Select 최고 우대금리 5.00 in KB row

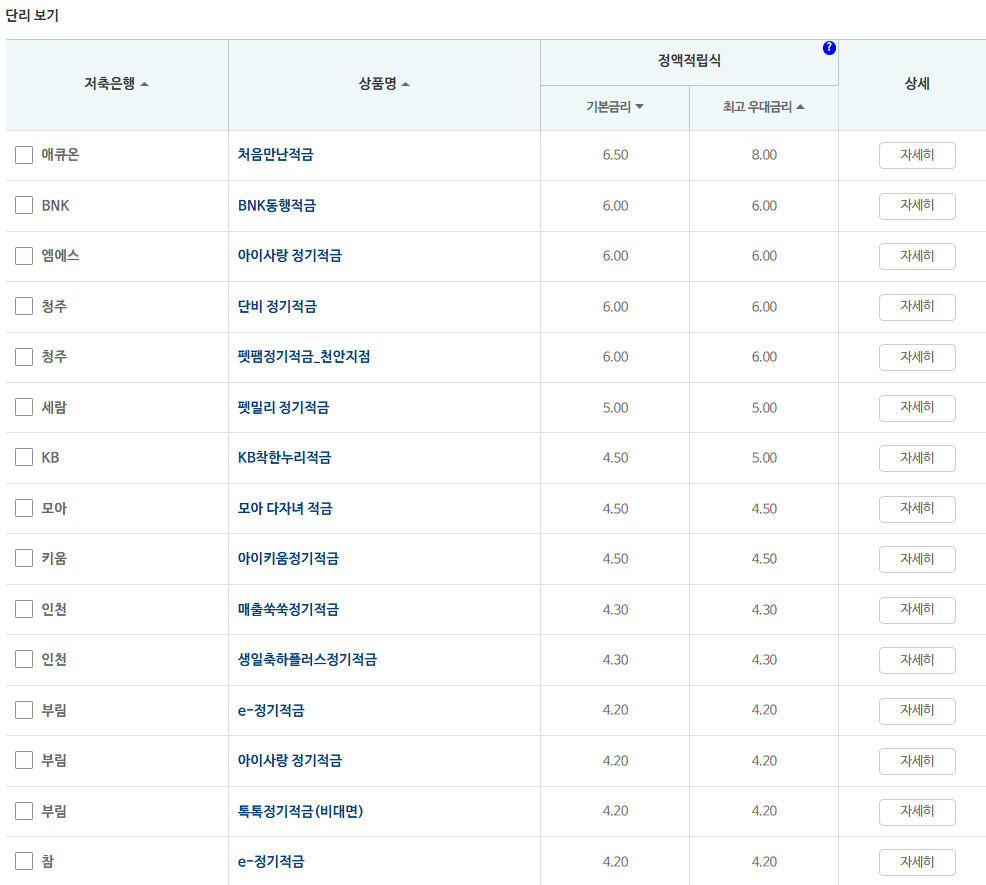click(x=764, y=458)
